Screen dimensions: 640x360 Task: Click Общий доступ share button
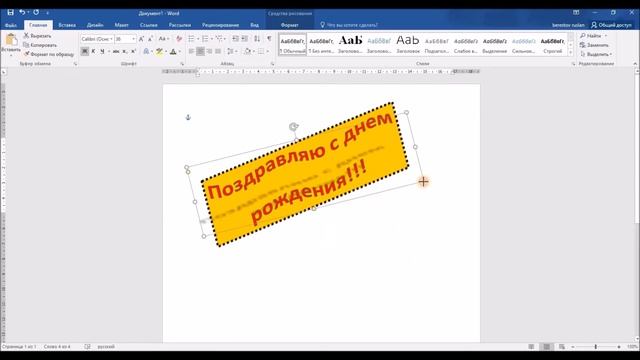611,25
